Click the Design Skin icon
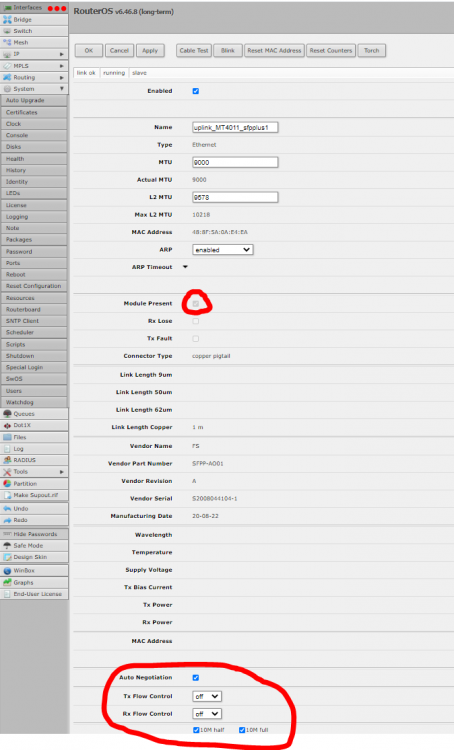This screenshot has width=454, height=750. tap(7, 557)
